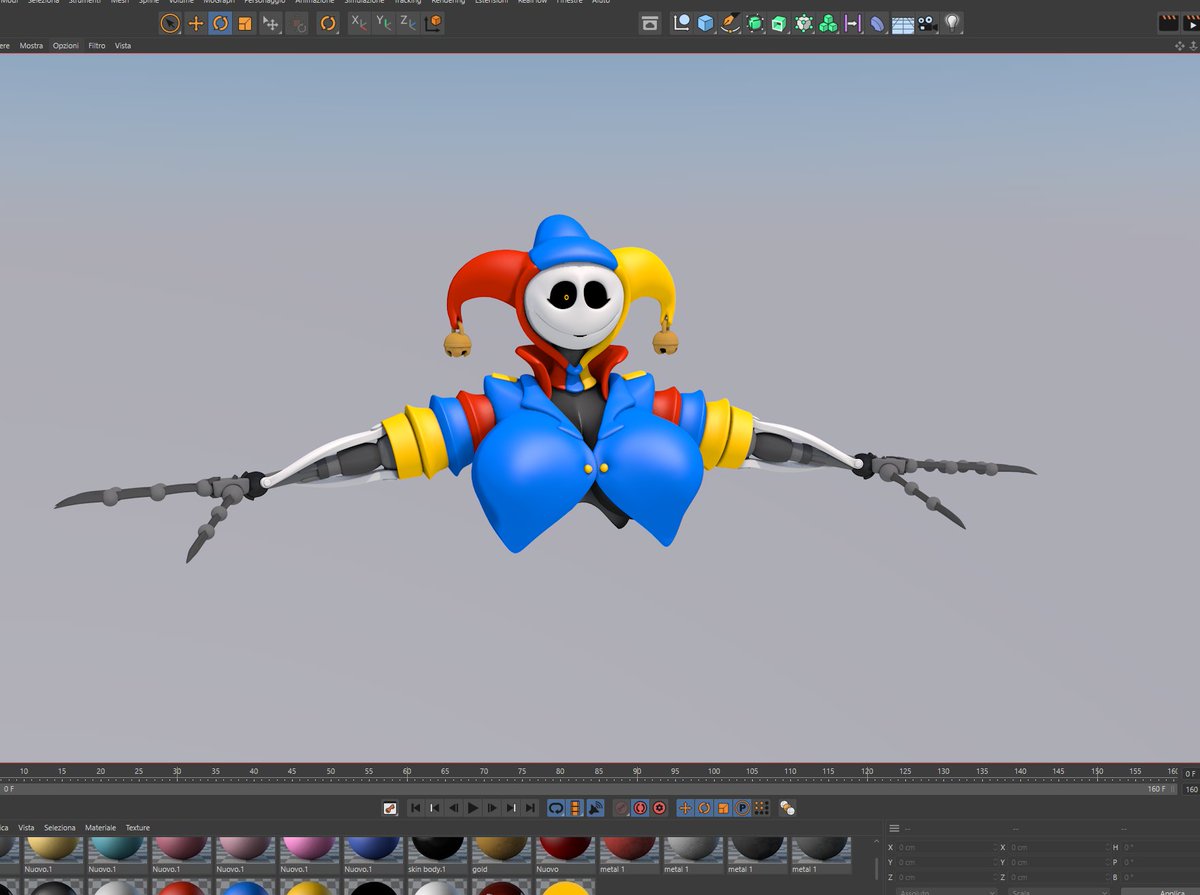
Task: Select the magenta Nuovo.1 material
Action: [x=309, y=856]
